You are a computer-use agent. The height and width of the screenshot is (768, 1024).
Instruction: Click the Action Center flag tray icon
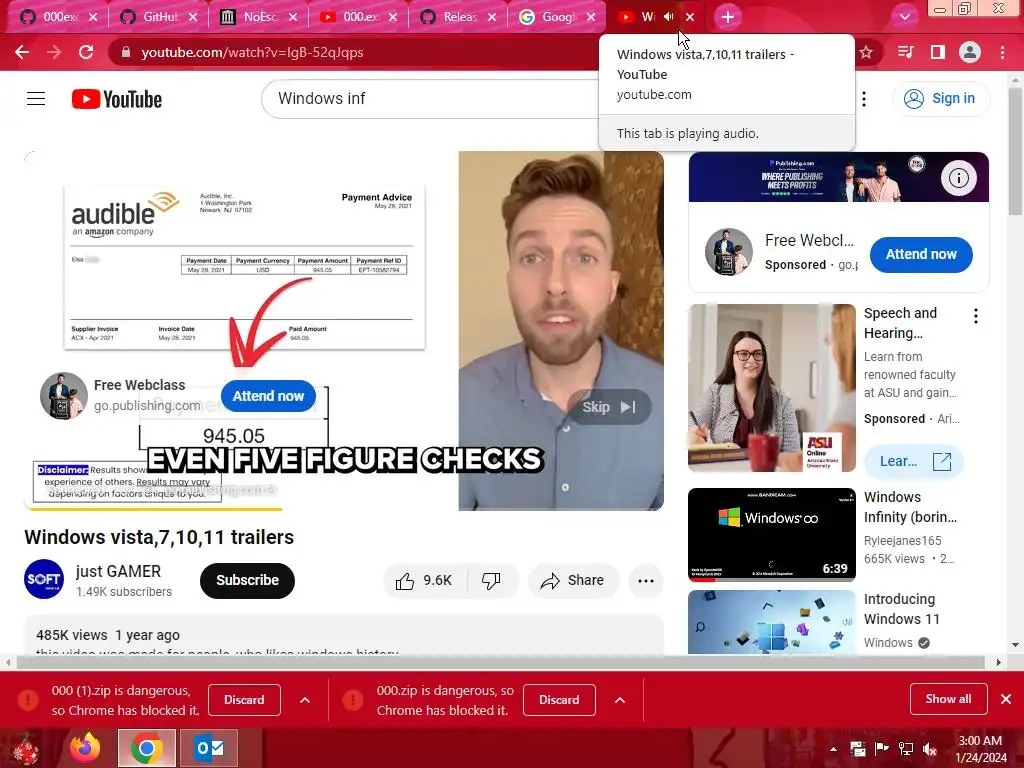(x=882, y=749)
